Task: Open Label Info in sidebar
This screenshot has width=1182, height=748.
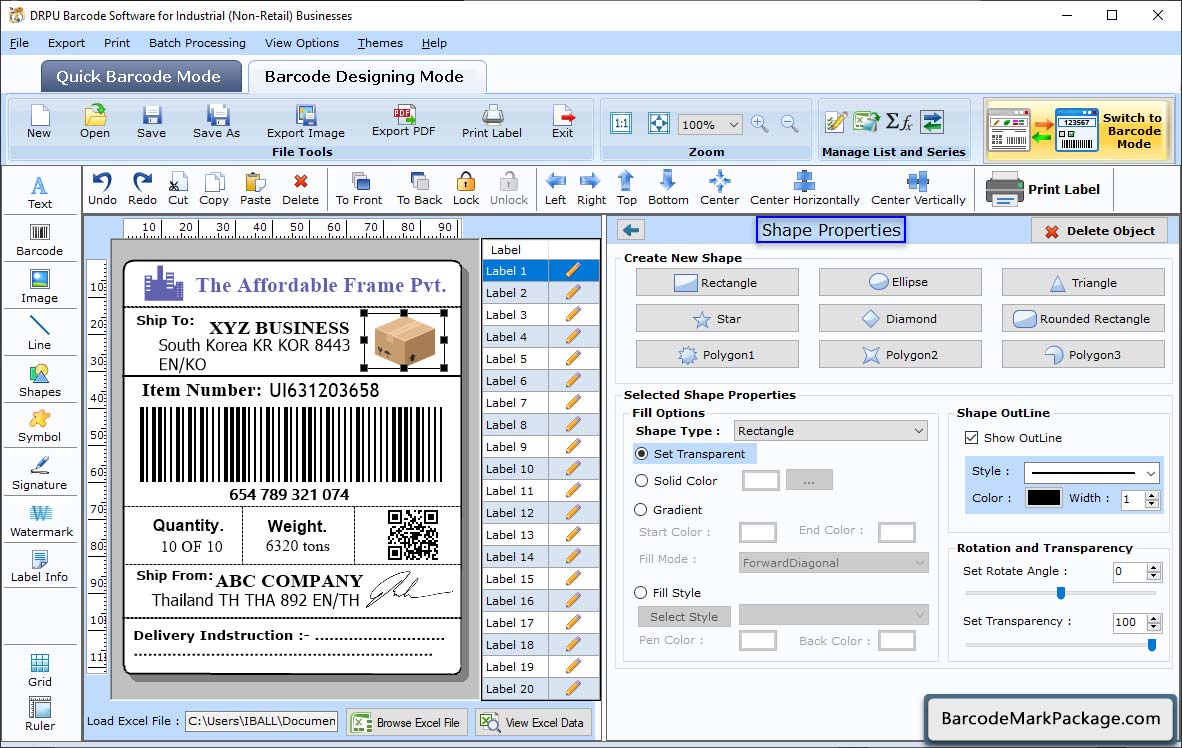Action: [39, 566]
